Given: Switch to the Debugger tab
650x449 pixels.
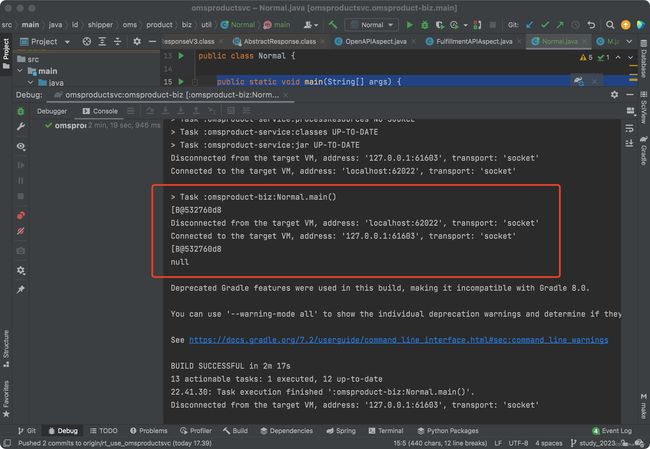Looking at the screenshot, I should pyautogui.click(x=52, y=111).
